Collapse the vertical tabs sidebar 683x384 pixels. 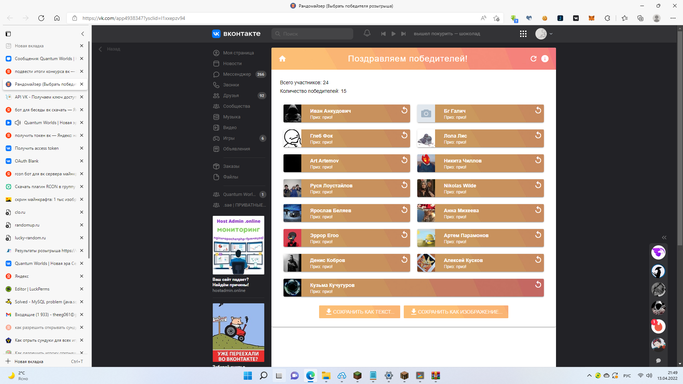point(83,34)
